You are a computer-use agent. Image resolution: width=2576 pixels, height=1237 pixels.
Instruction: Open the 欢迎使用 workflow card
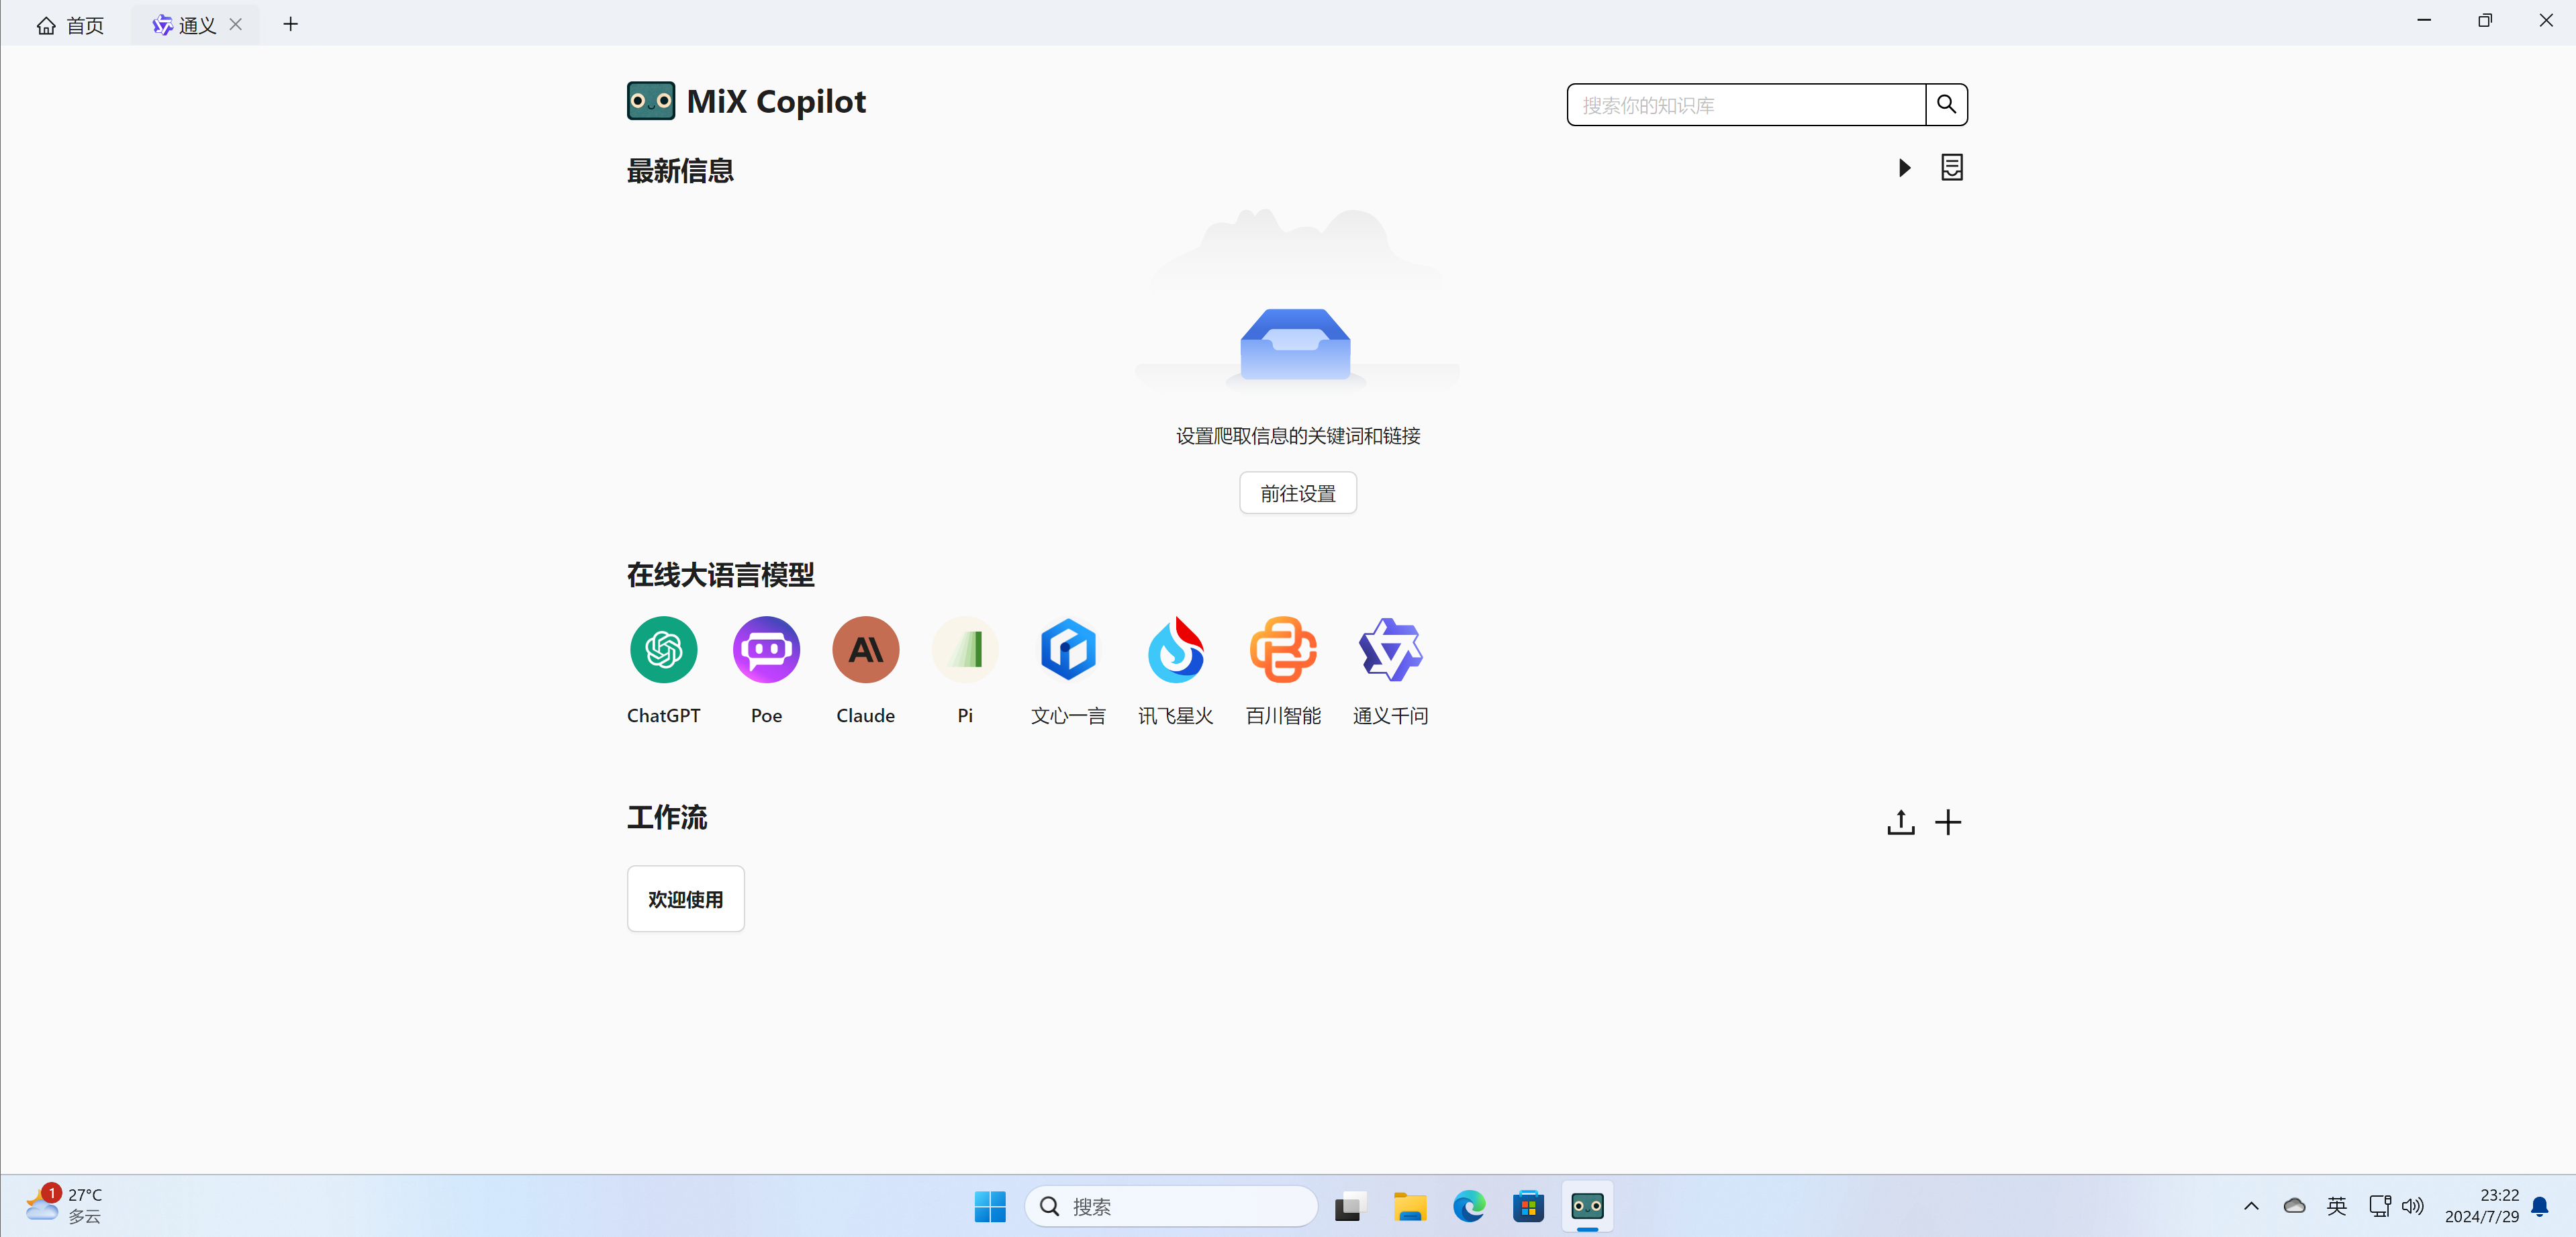(x=685, y=899)
